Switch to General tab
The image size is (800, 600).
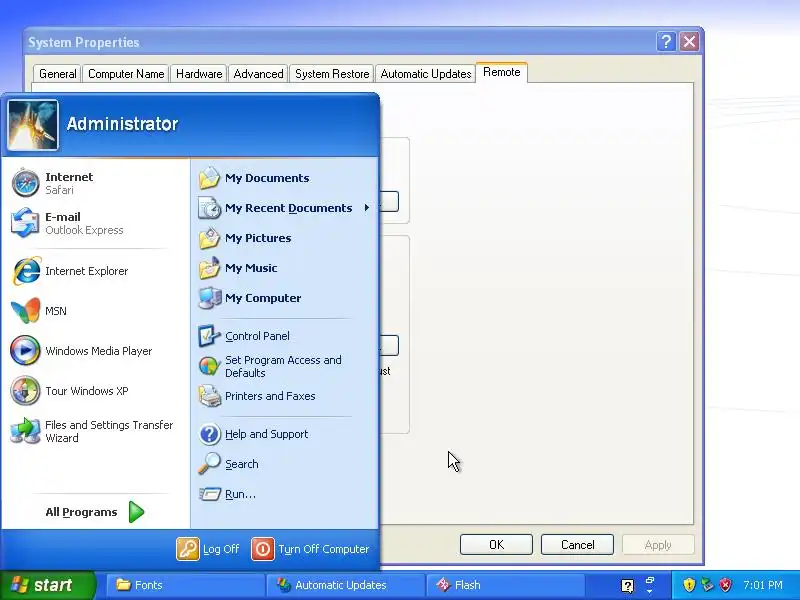[58, 74]
